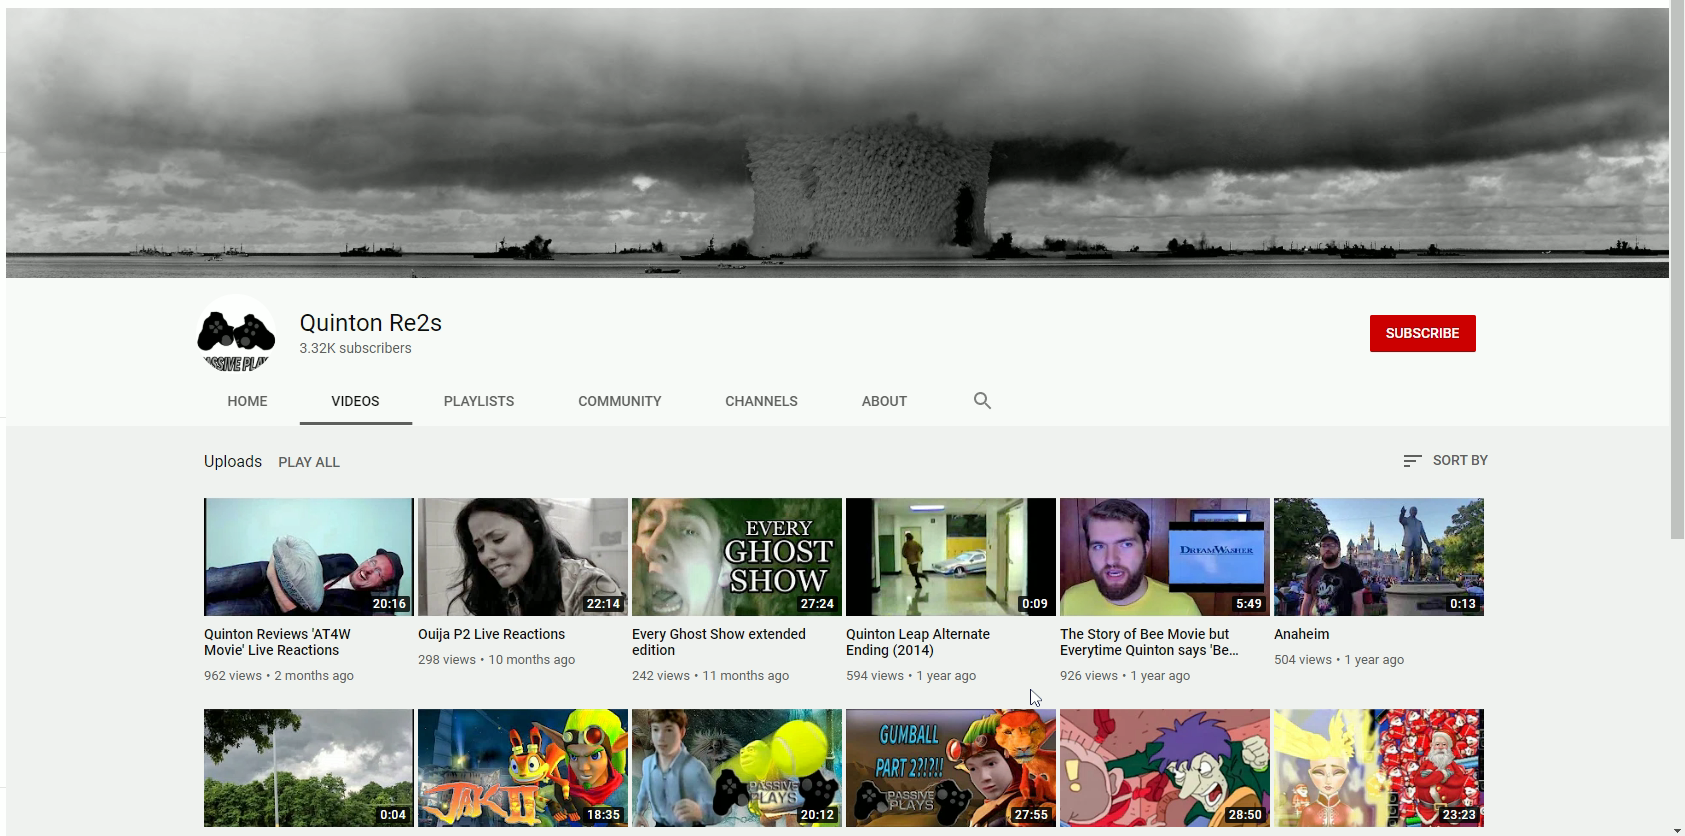Go to the Community tab
The width and height of the screenshot is (1685, 836).
(x=620, y=401)
